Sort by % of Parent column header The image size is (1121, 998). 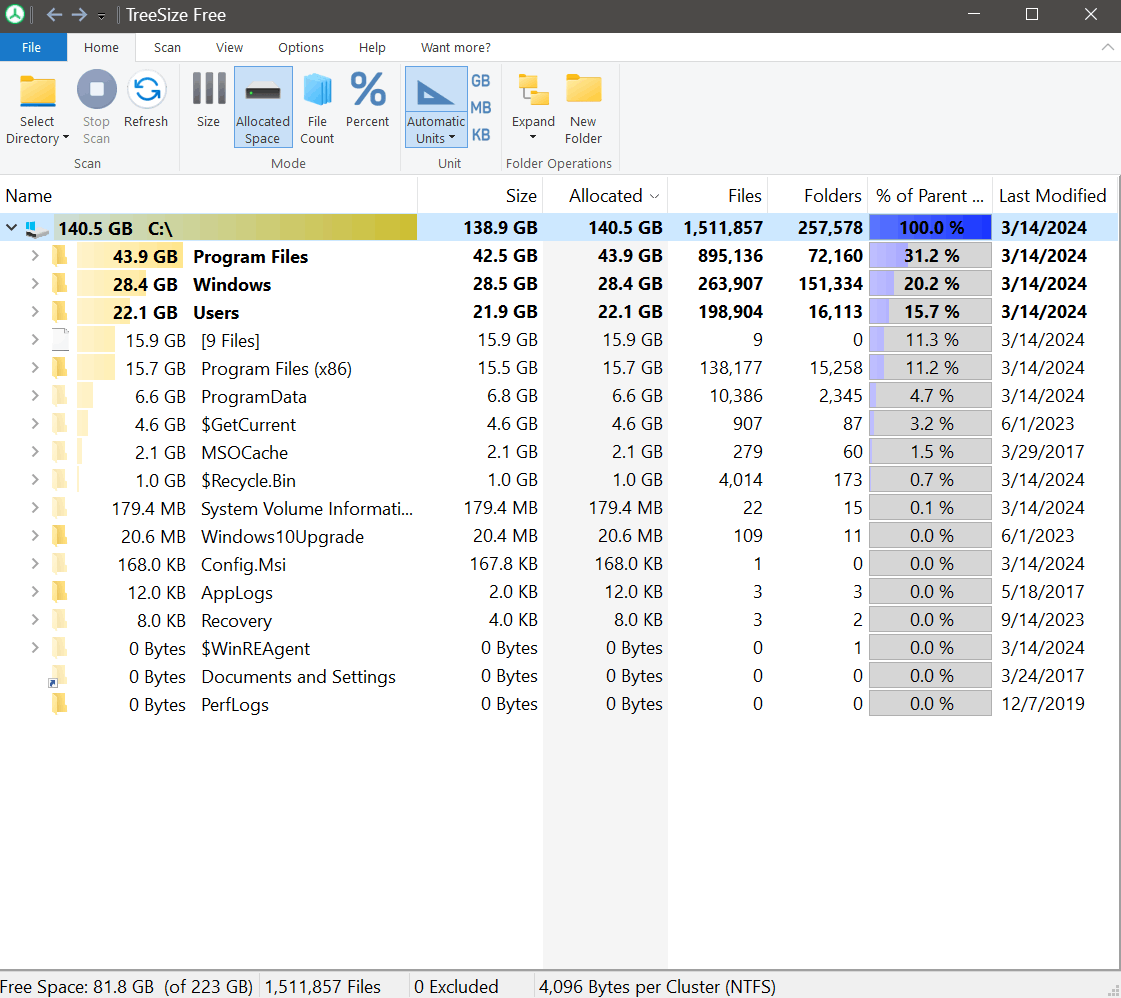930,196
